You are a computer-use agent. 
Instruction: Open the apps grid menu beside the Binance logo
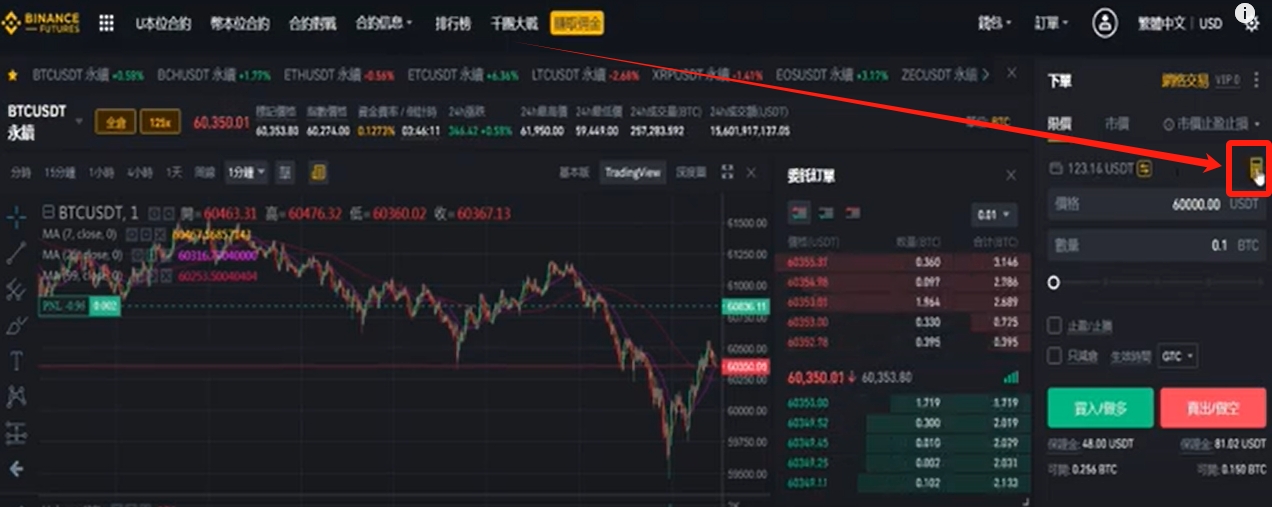(106, 23)
